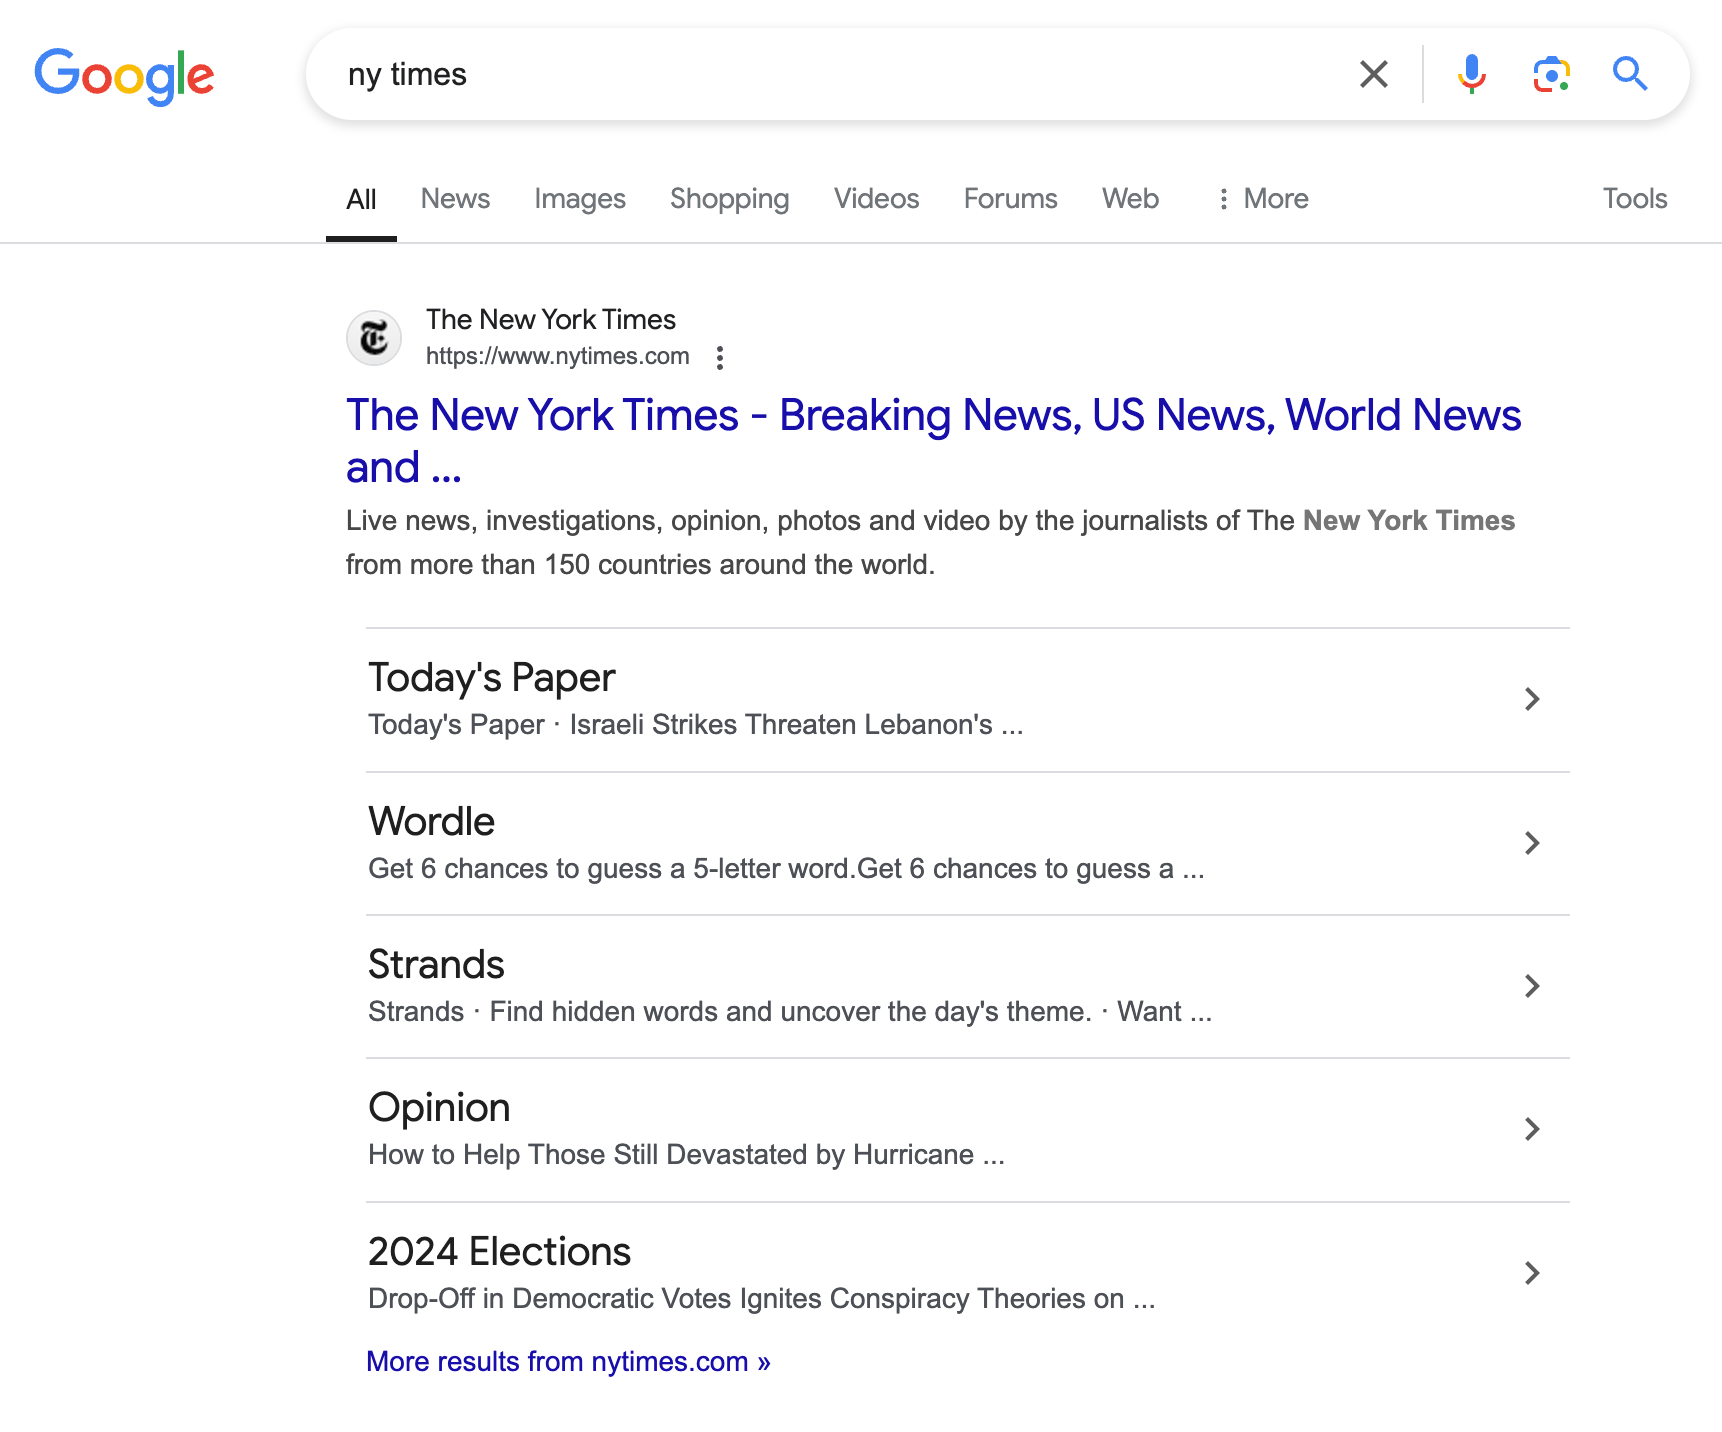Switch to the News tab
Viewport: 1722px width, 1432px height.
click(x=455, y=199)
